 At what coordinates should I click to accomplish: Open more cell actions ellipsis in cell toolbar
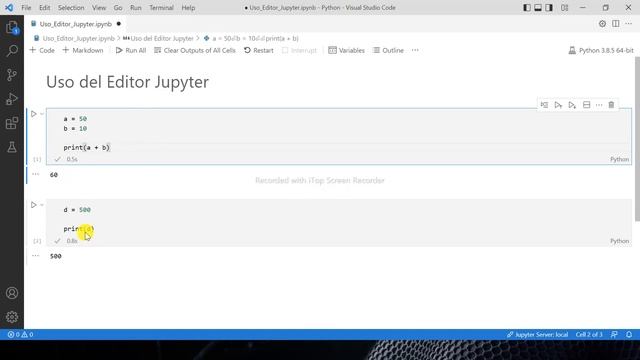(599, 105)
